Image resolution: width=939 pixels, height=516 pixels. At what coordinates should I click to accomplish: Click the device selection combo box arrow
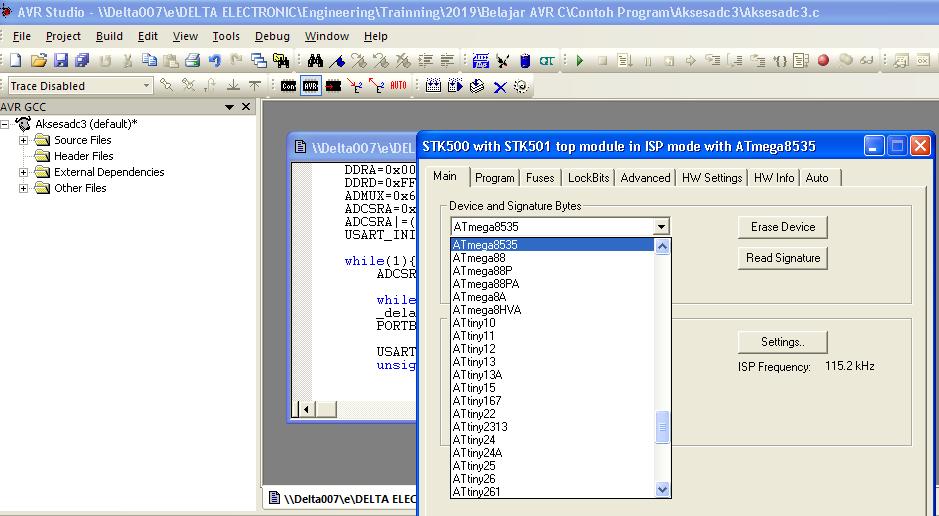point(660,227)
